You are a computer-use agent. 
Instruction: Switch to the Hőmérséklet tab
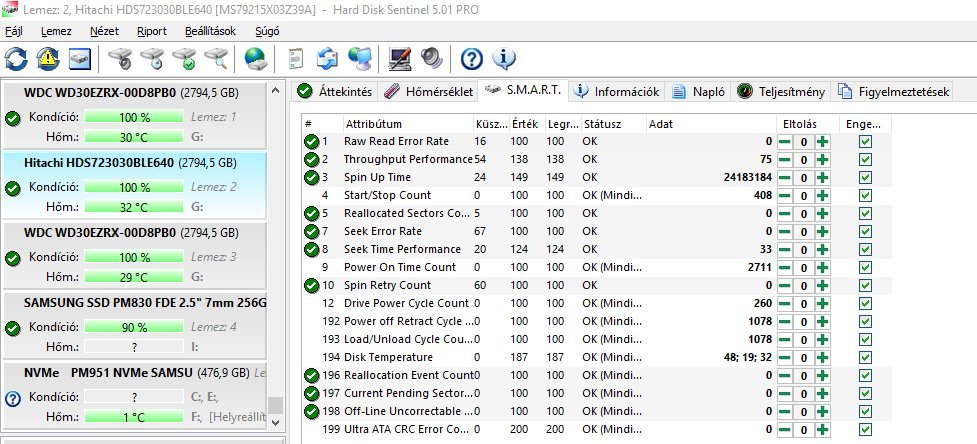coord(427,92)
